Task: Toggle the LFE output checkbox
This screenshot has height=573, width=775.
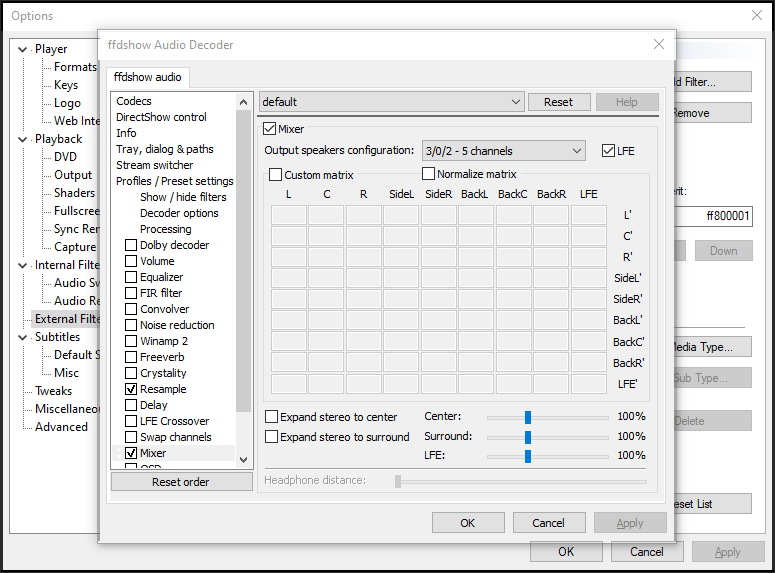Action: (x=608, y=151)
